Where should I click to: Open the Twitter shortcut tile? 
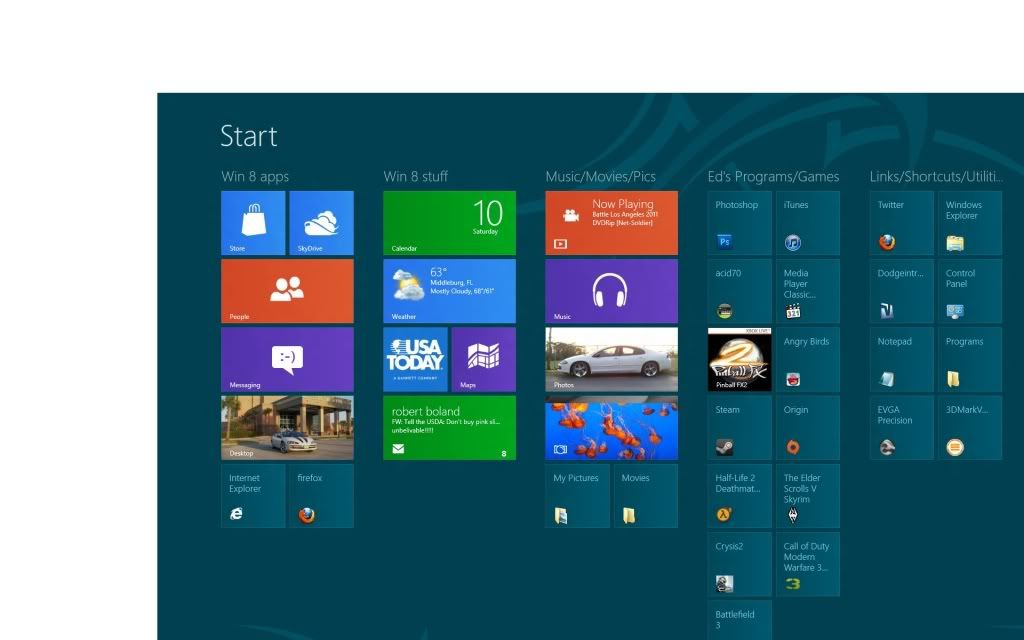[x=902, y=223]
